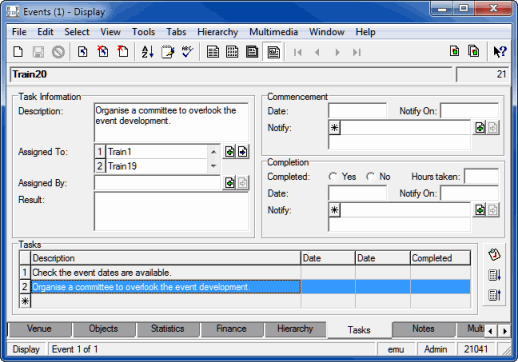This screenshot has width=518, height=362.
Task: Click the Assigned By input field
Action: (157, 183)
